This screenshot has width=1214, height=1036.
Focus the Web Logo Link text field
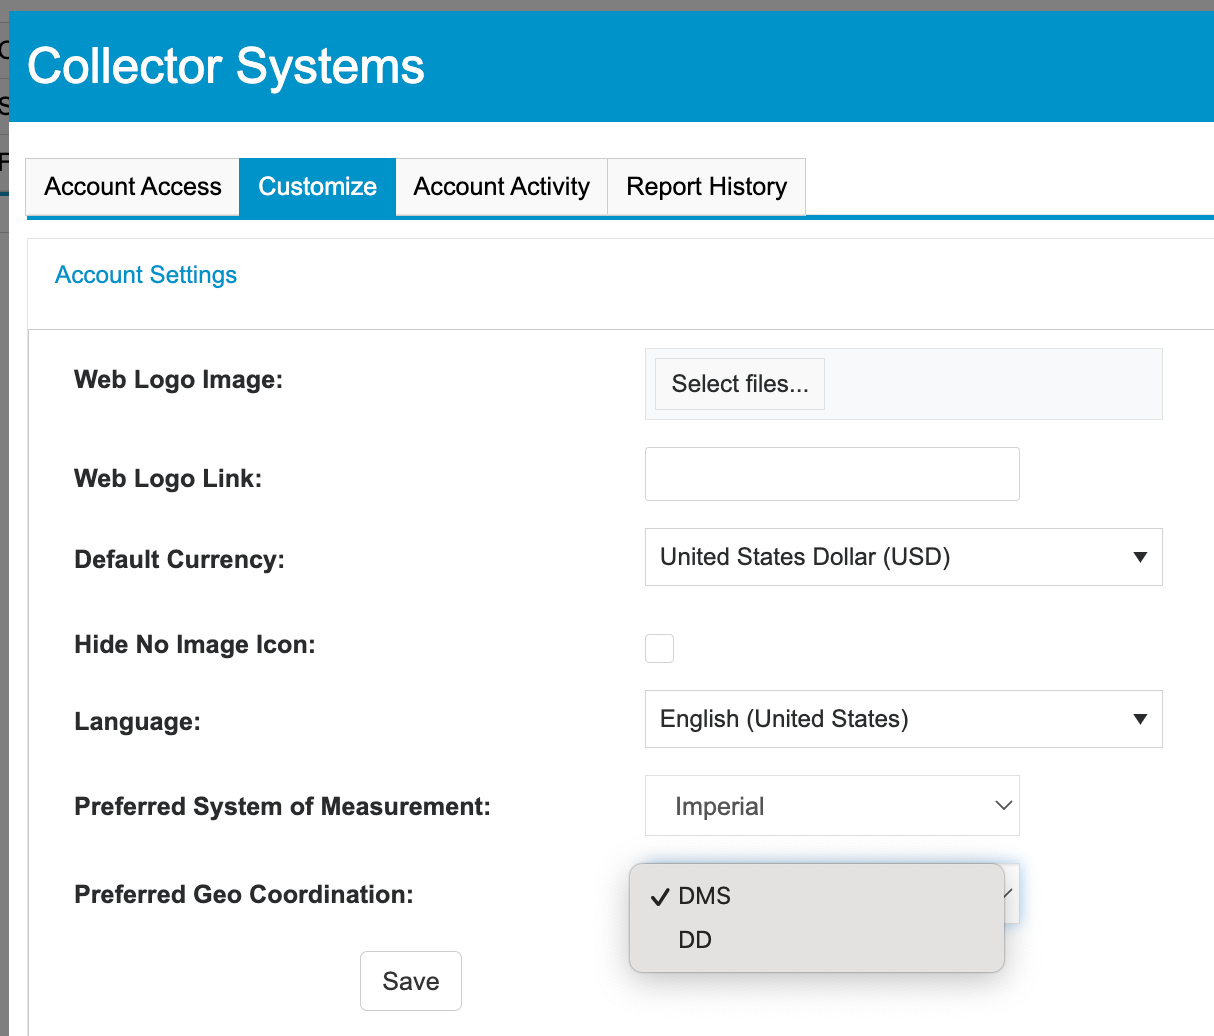click(832, 474)
